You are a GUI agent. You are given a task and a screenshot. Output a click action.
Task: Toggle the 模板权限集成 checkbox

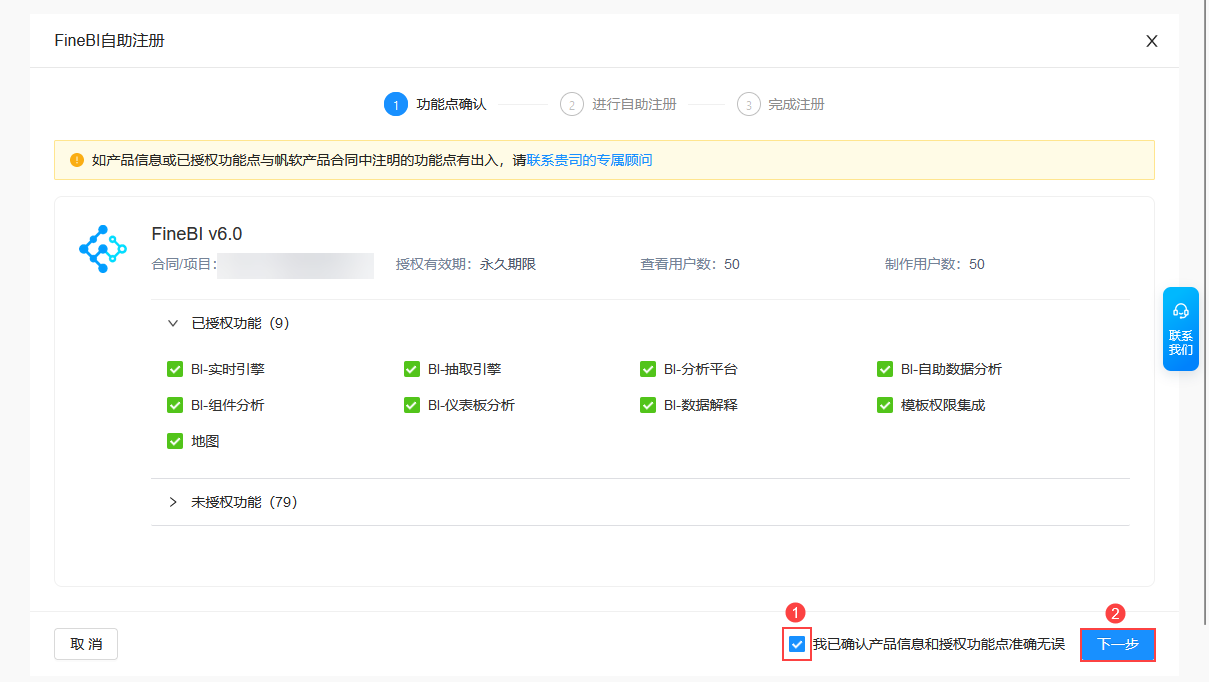884,405
